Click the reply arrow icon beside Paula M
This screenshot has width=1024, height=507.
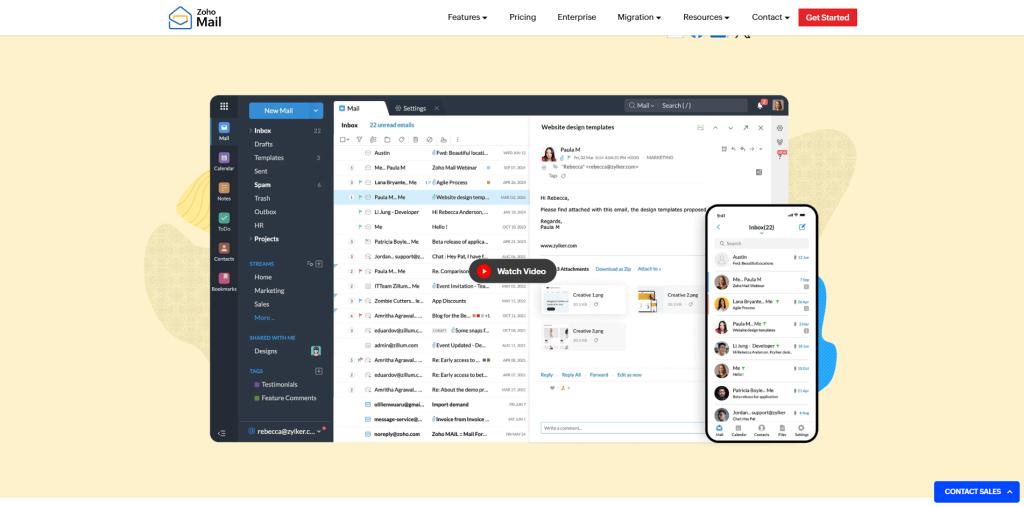point(733,149)
